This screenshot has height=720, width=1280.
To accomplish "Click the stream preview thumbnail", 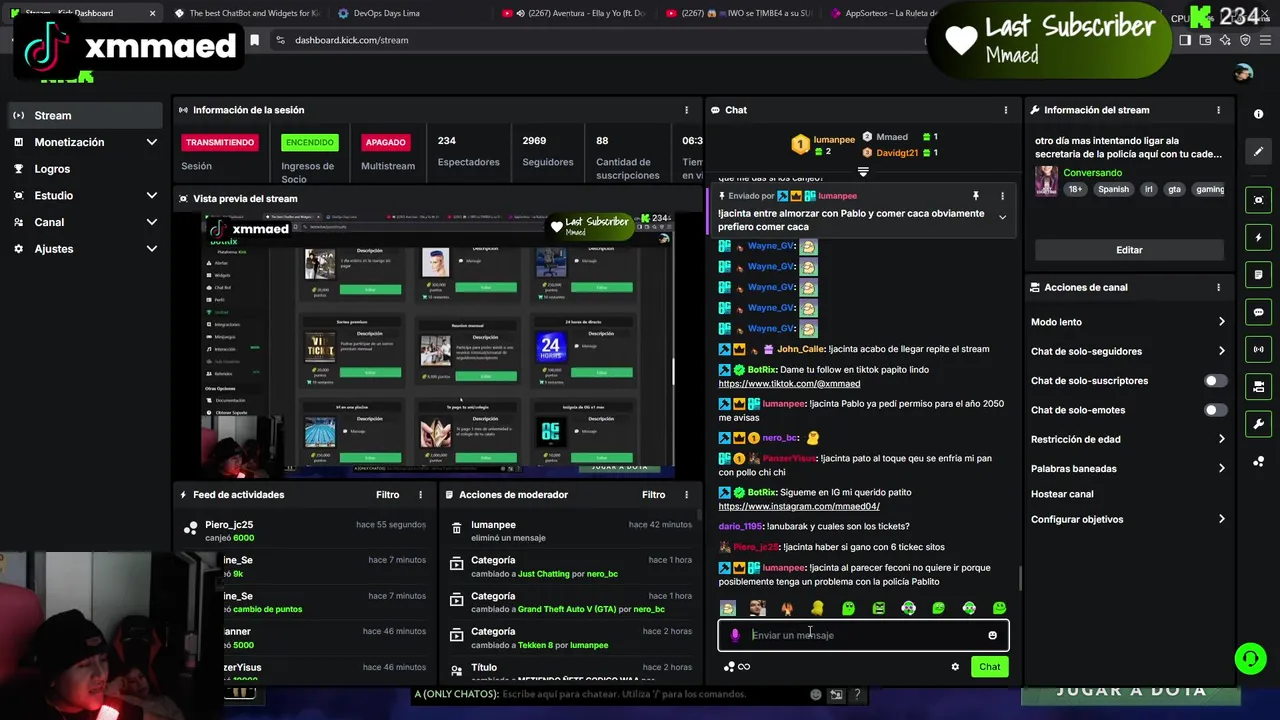I will (x=438, y=343).
